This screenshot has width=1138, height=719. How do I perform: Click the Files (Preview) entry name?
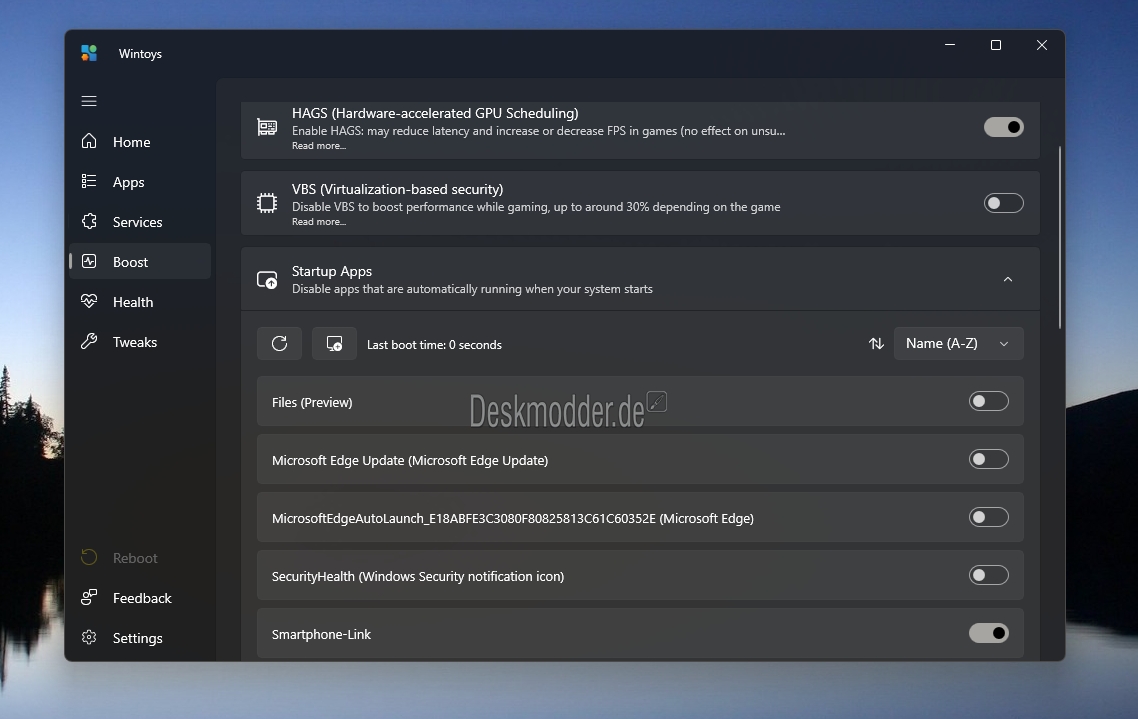[x=311, y=402]
